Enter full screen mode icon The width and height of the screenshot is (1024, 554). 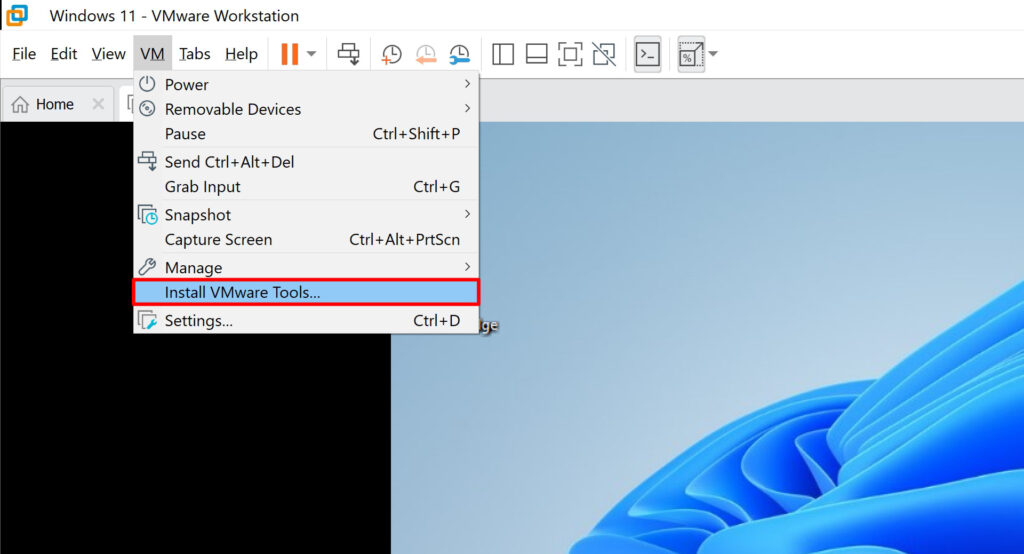pyautogui.click(x=570, y=54)
